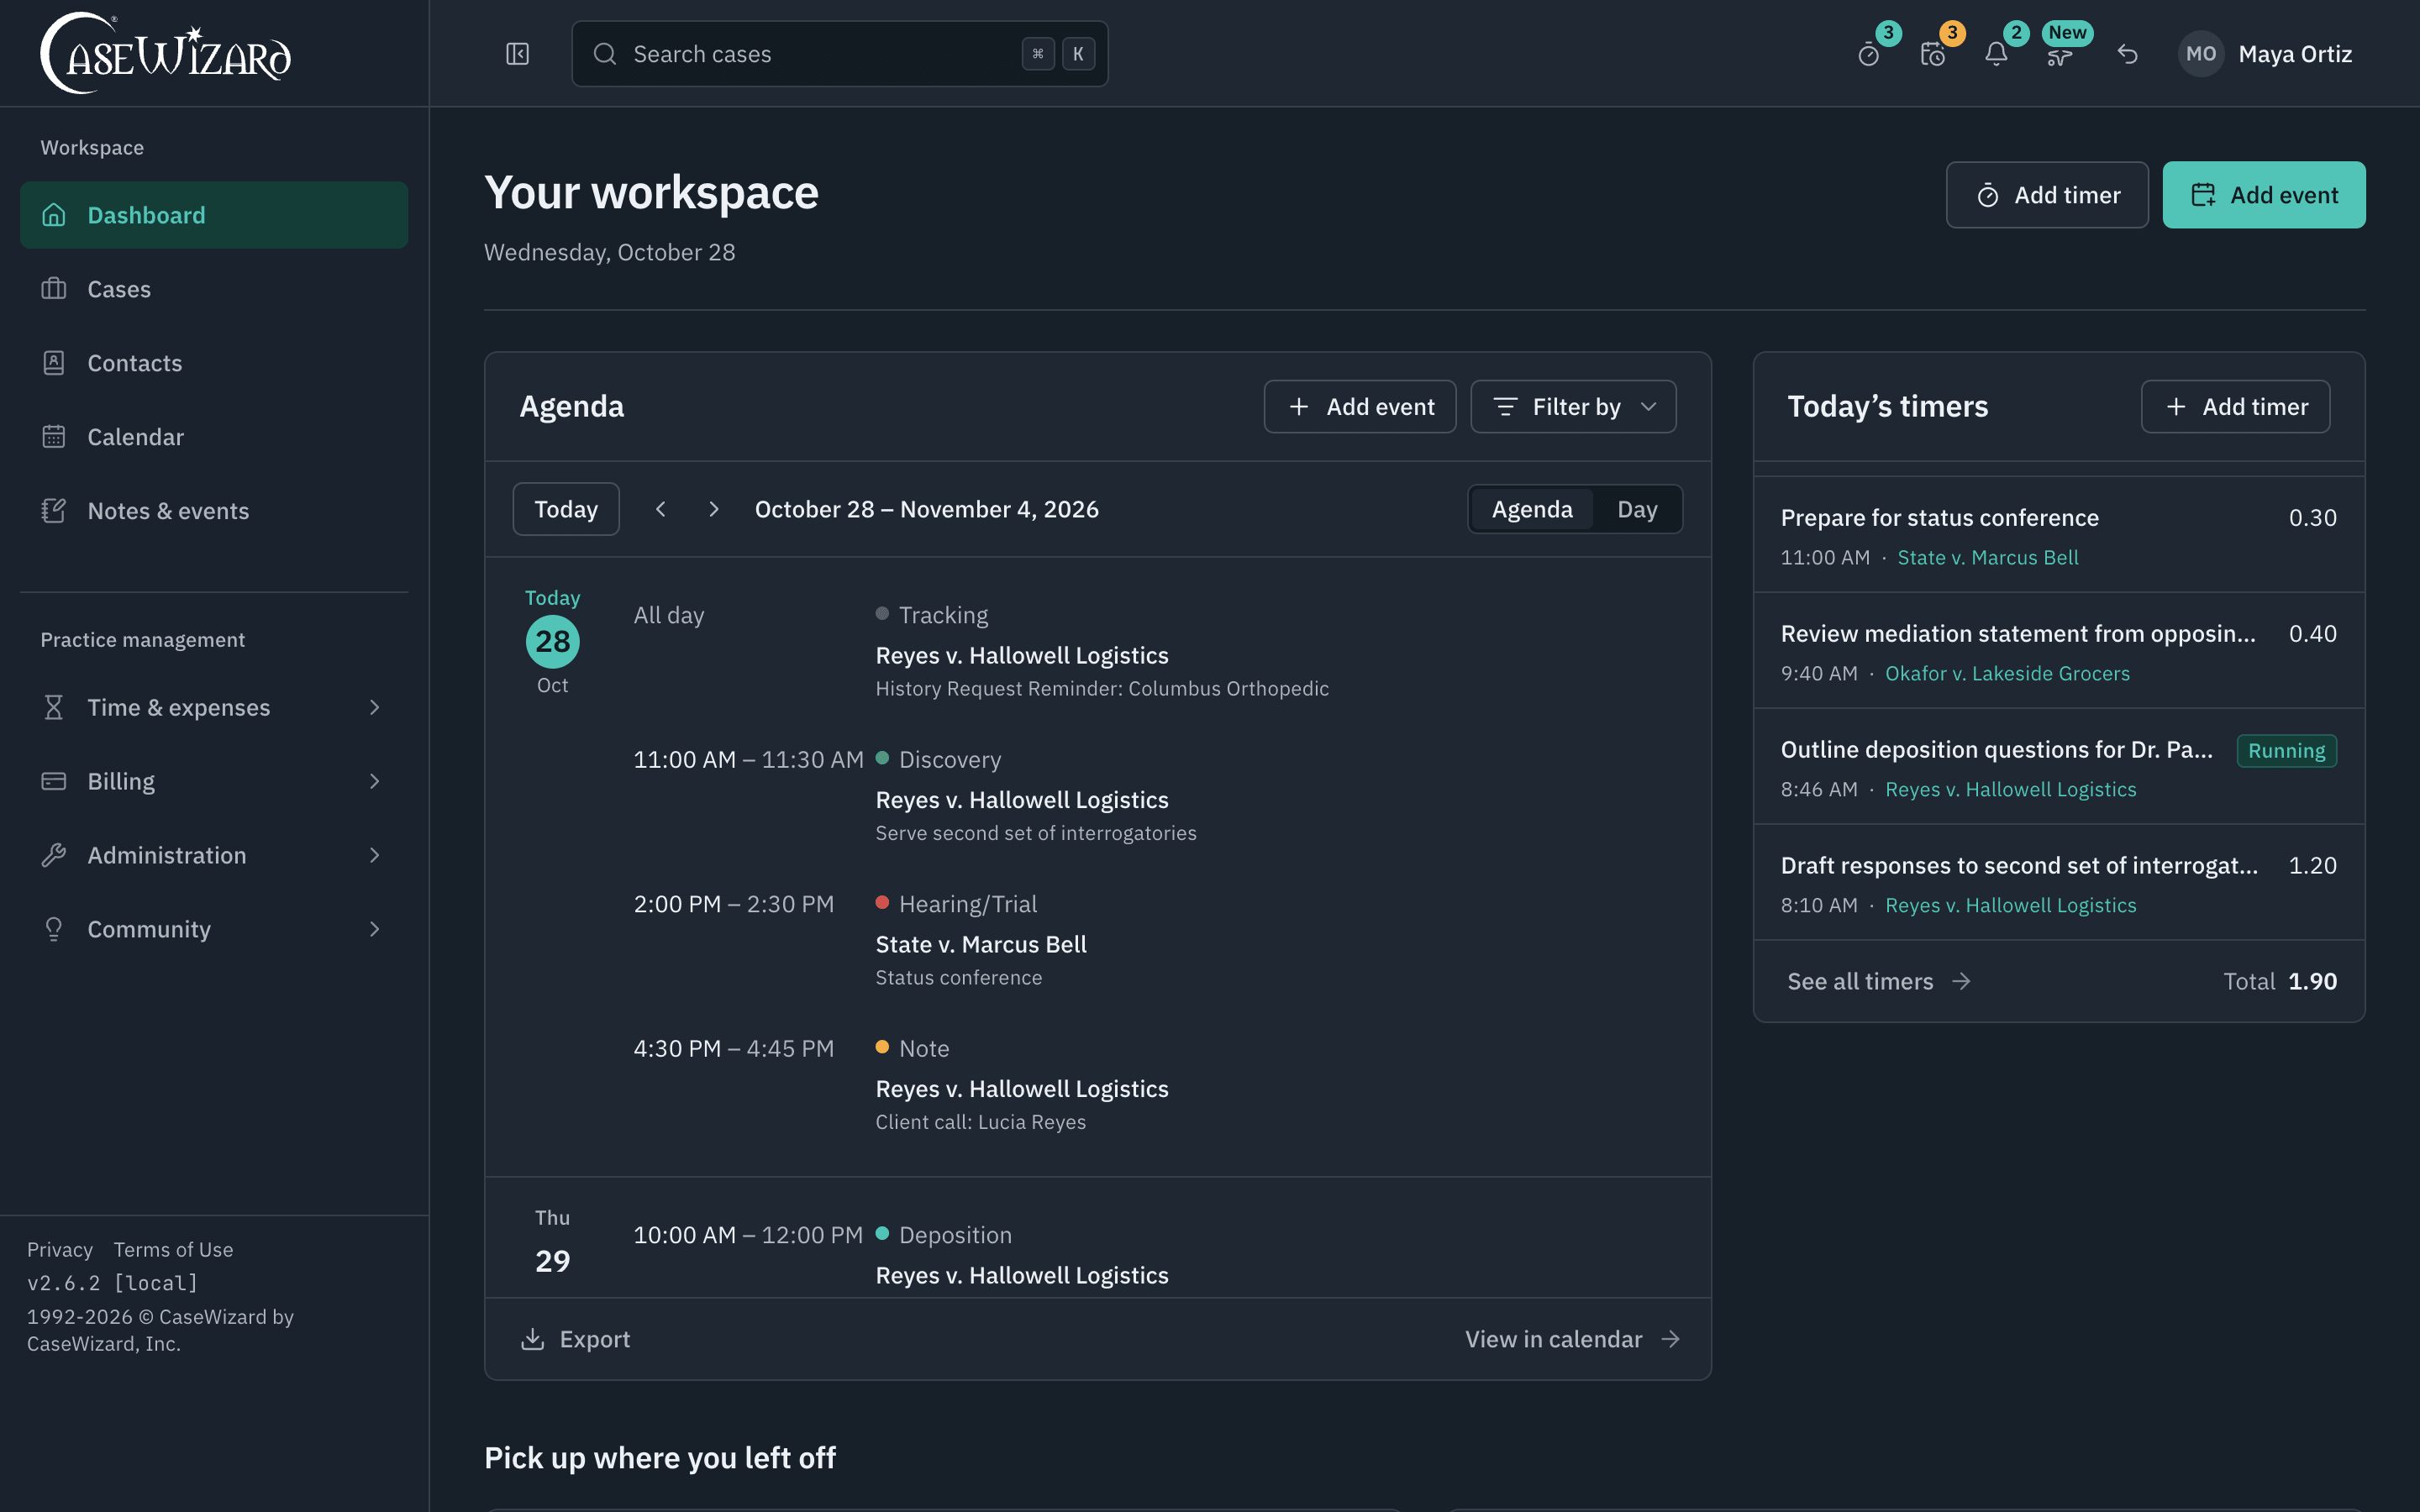
Task: Expand the Billing submenu
Action: (x=374, y=781)
